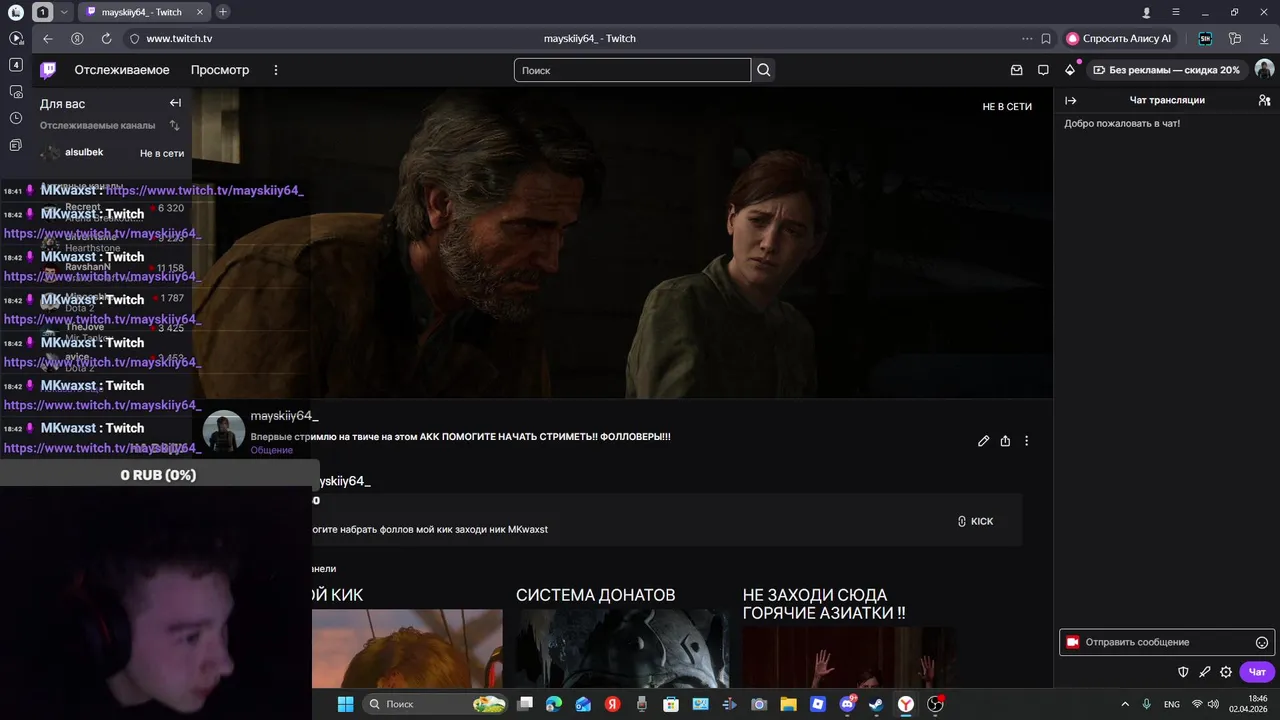Open the 18:46 clock and date
This screenshot has width=1280, height=720.
tap(1248, 704)
